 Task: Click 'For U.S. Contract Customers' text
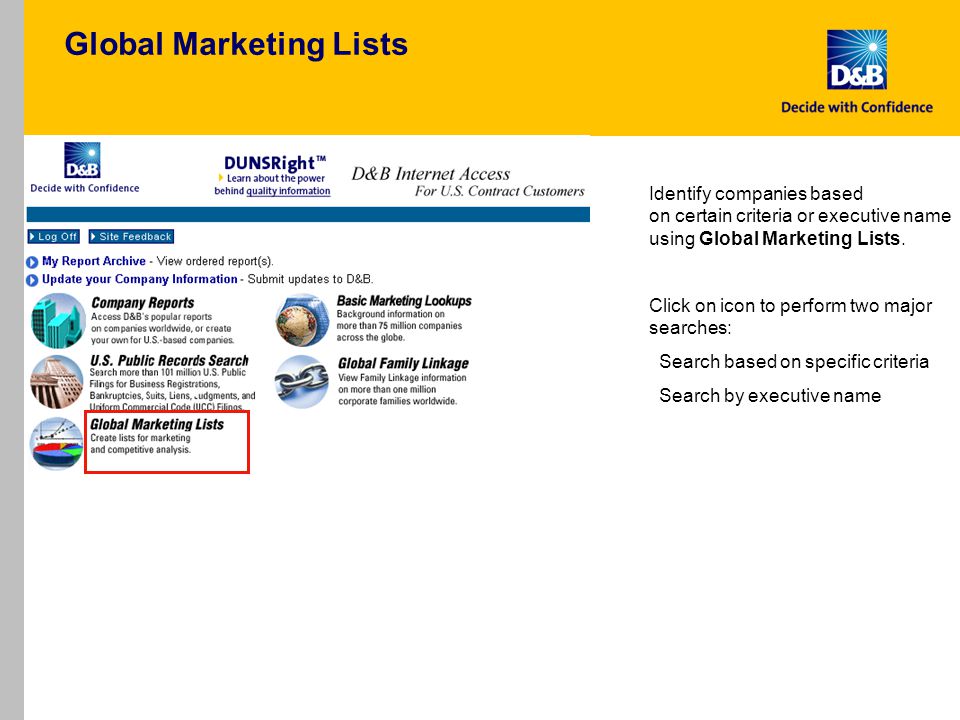click(500, 191)
